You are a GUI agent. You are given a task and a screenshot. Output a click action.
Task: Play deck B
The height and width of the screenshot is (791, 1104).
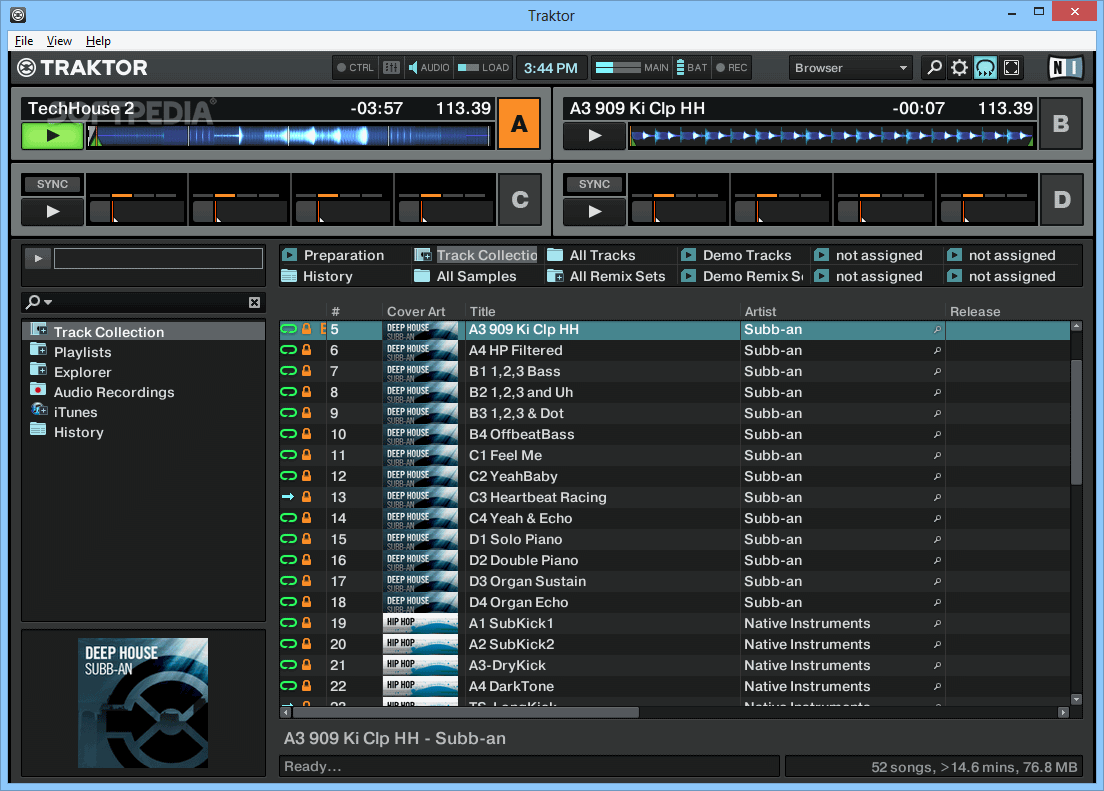(595, 135)
